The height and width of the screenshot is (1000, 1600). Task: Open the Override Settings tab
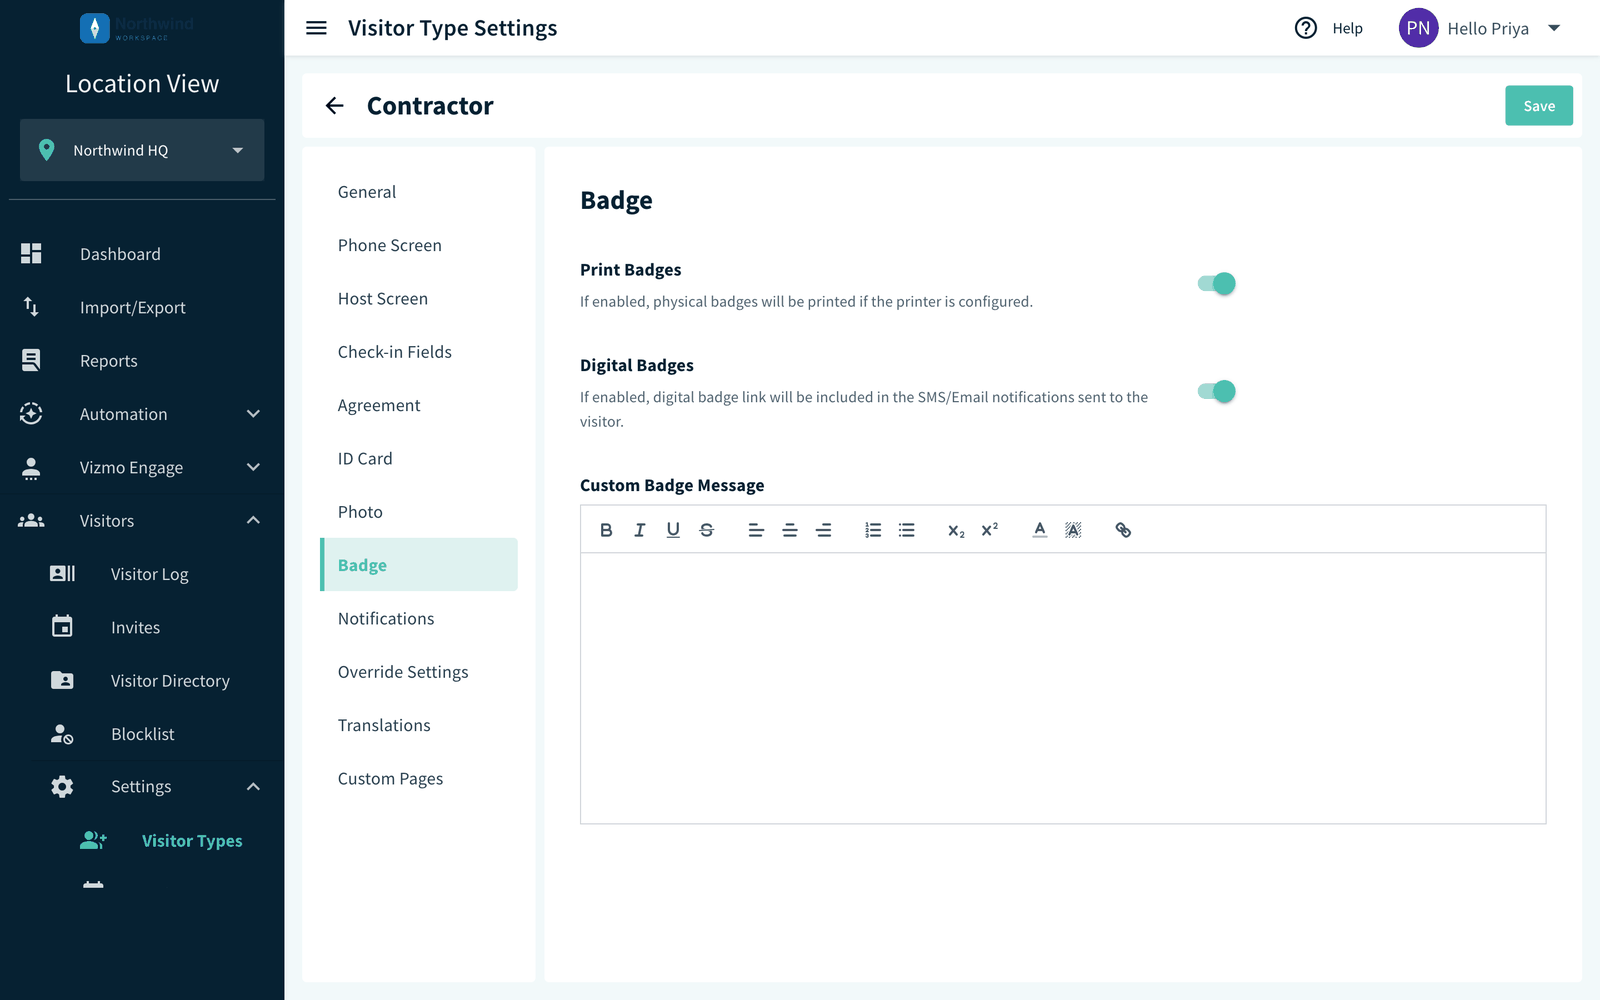click(x=419, y=672)
